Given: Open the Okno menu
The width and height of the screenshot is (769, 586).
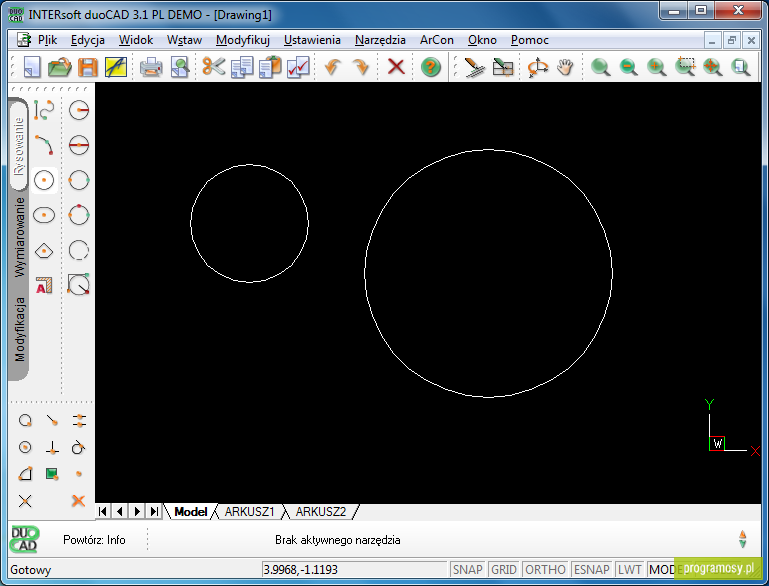Looking at the screenshot, I should [482, 40].
